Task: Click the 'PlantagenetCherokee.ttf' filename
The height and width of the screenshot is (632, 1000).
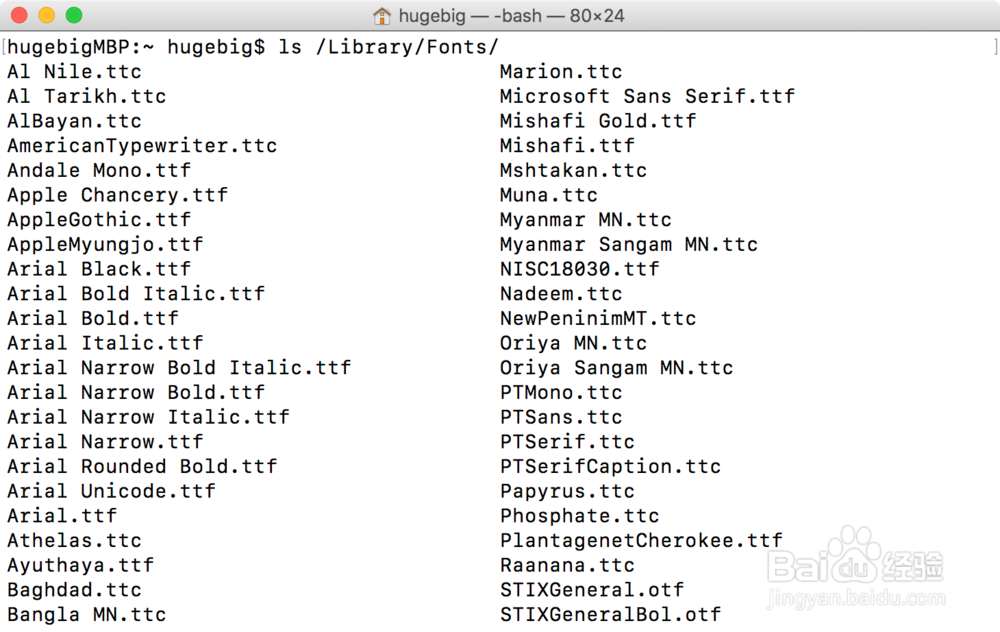Action: click(x=641, y=540)
